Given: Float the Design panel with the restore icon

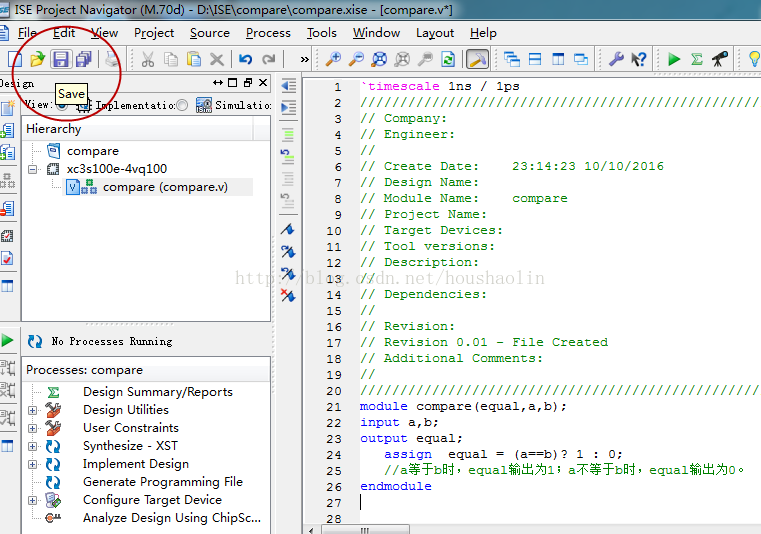Looking at the screenshot, I should tap(248, 83).
